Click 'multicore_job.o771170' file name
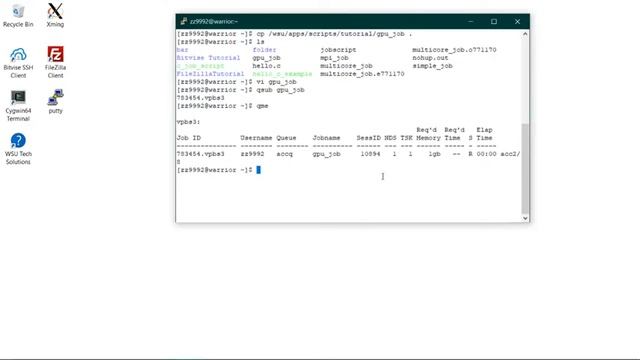640x360 pixels. [x=454, y=50]
